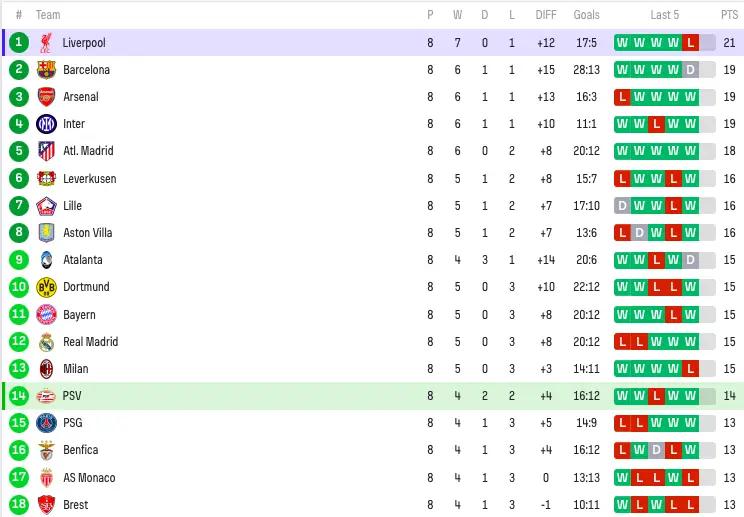Click the Arsenal club crest

46,97
